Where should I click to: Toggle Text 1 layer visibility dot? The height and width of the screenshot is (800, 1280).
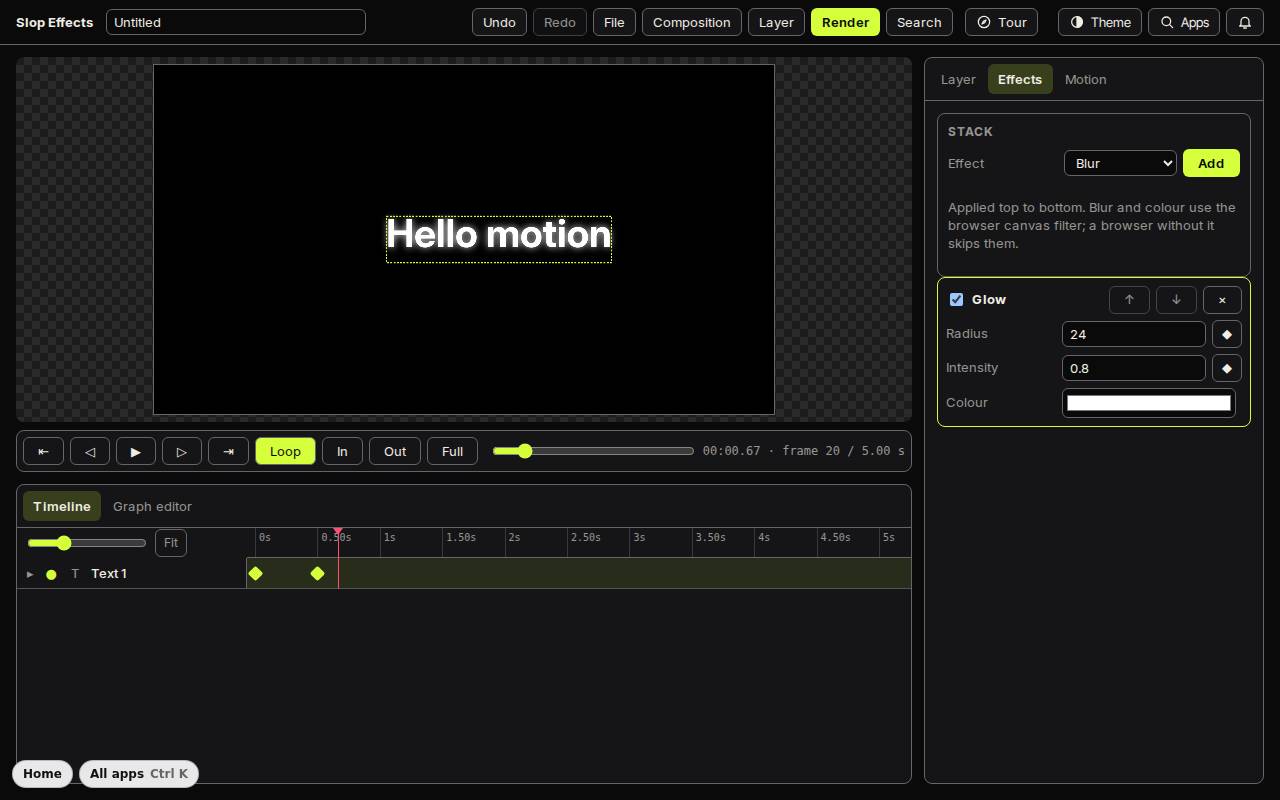(x=51, y=574)
